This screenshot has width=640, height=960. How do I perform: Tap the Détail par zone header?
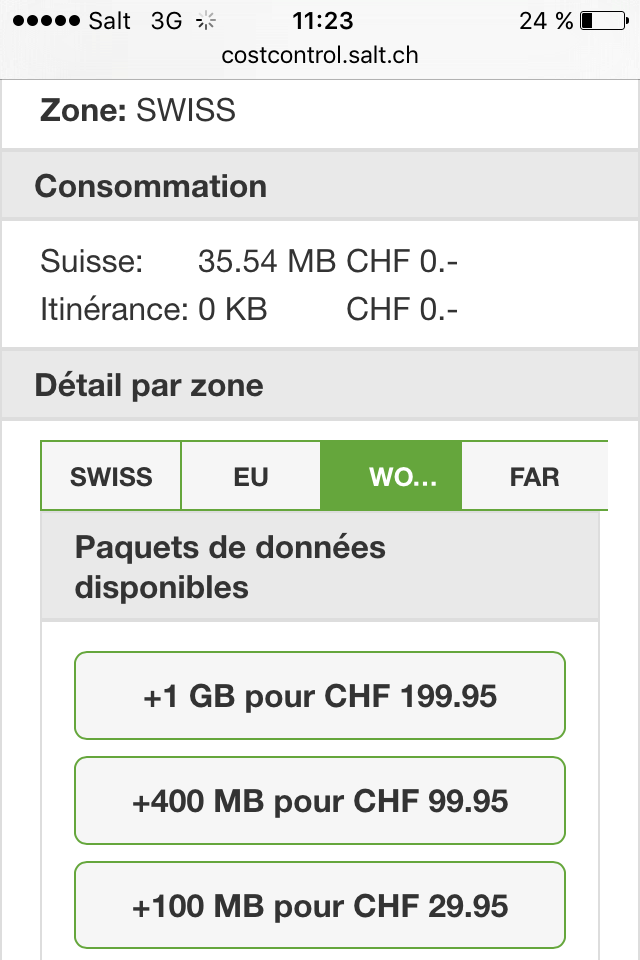[320, 385]
